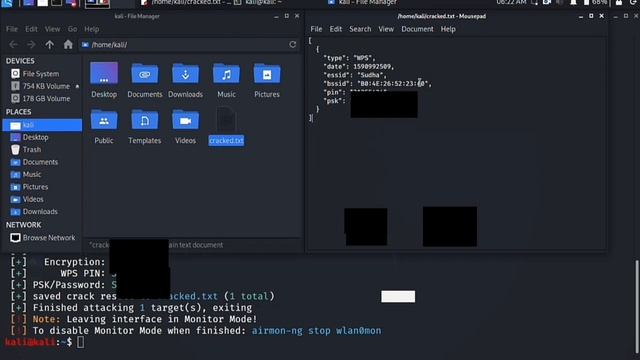Click the essid line in Mousepad
This screenshot has height=360, width=640.
pos(355,75)
